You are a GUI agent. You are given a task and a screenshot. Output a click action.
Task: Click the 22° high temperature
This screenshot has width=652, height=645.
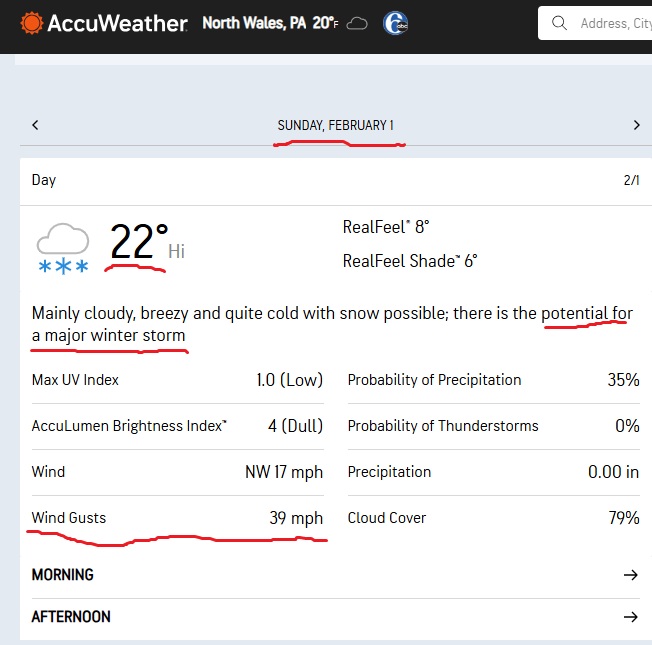pyautogui.click(x=138, y=242)
